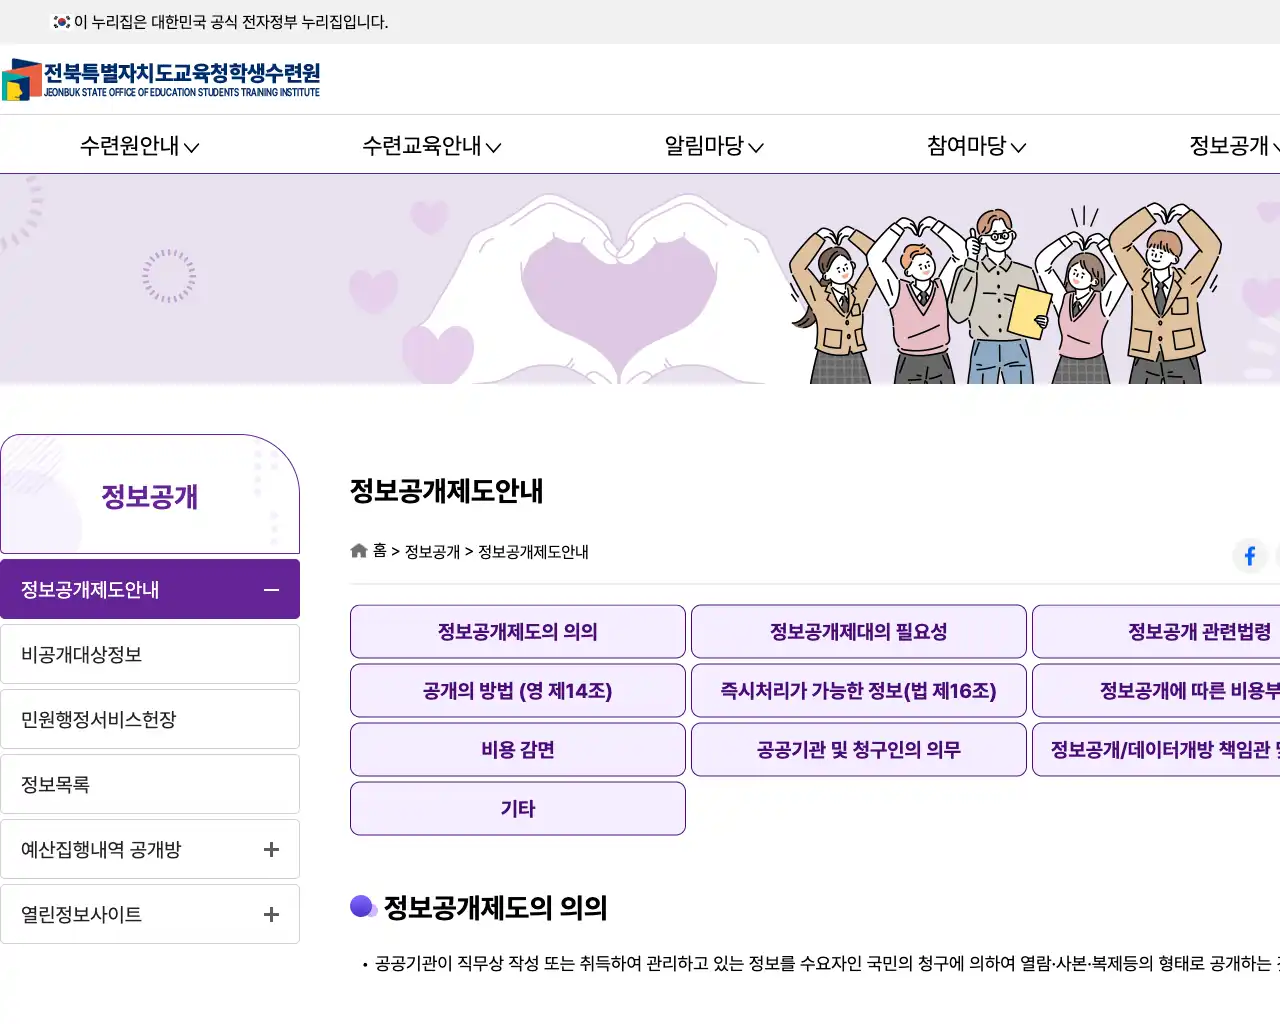The width and height of the screenshot is (1280, 1024).
Task: Jump to 공개의 방법 (영 제14조) section
Action: click(518, 691)
